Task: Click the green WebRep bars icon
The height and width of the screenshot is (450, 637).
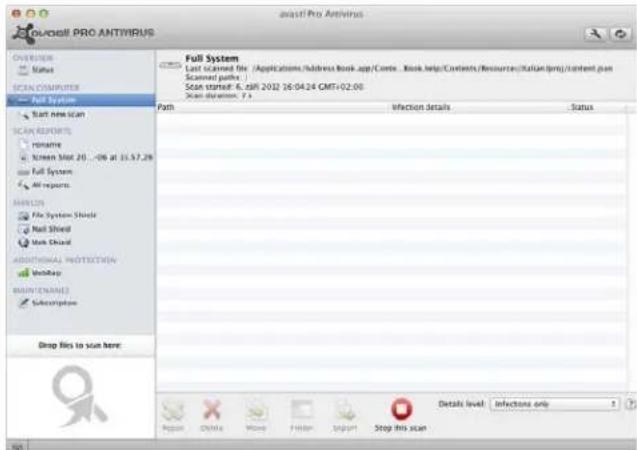Action: tap(24, 273)
